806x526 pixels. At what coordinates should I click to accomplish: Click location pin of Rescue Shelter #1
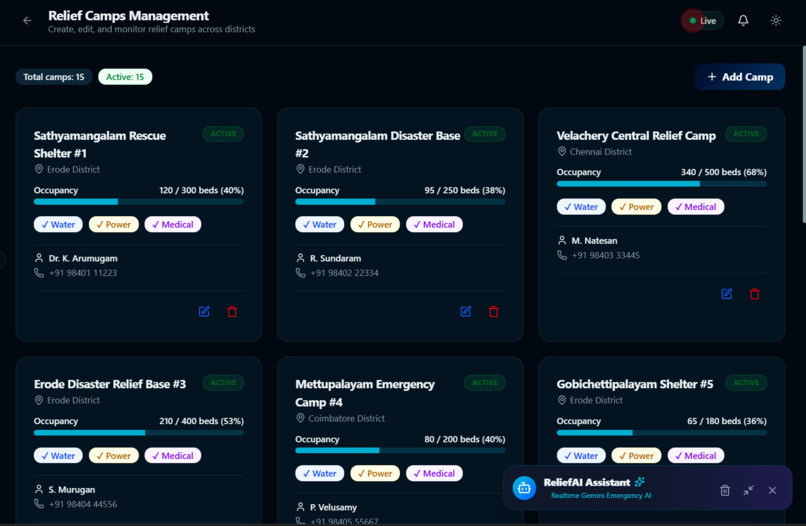click(x=39, y=169)
